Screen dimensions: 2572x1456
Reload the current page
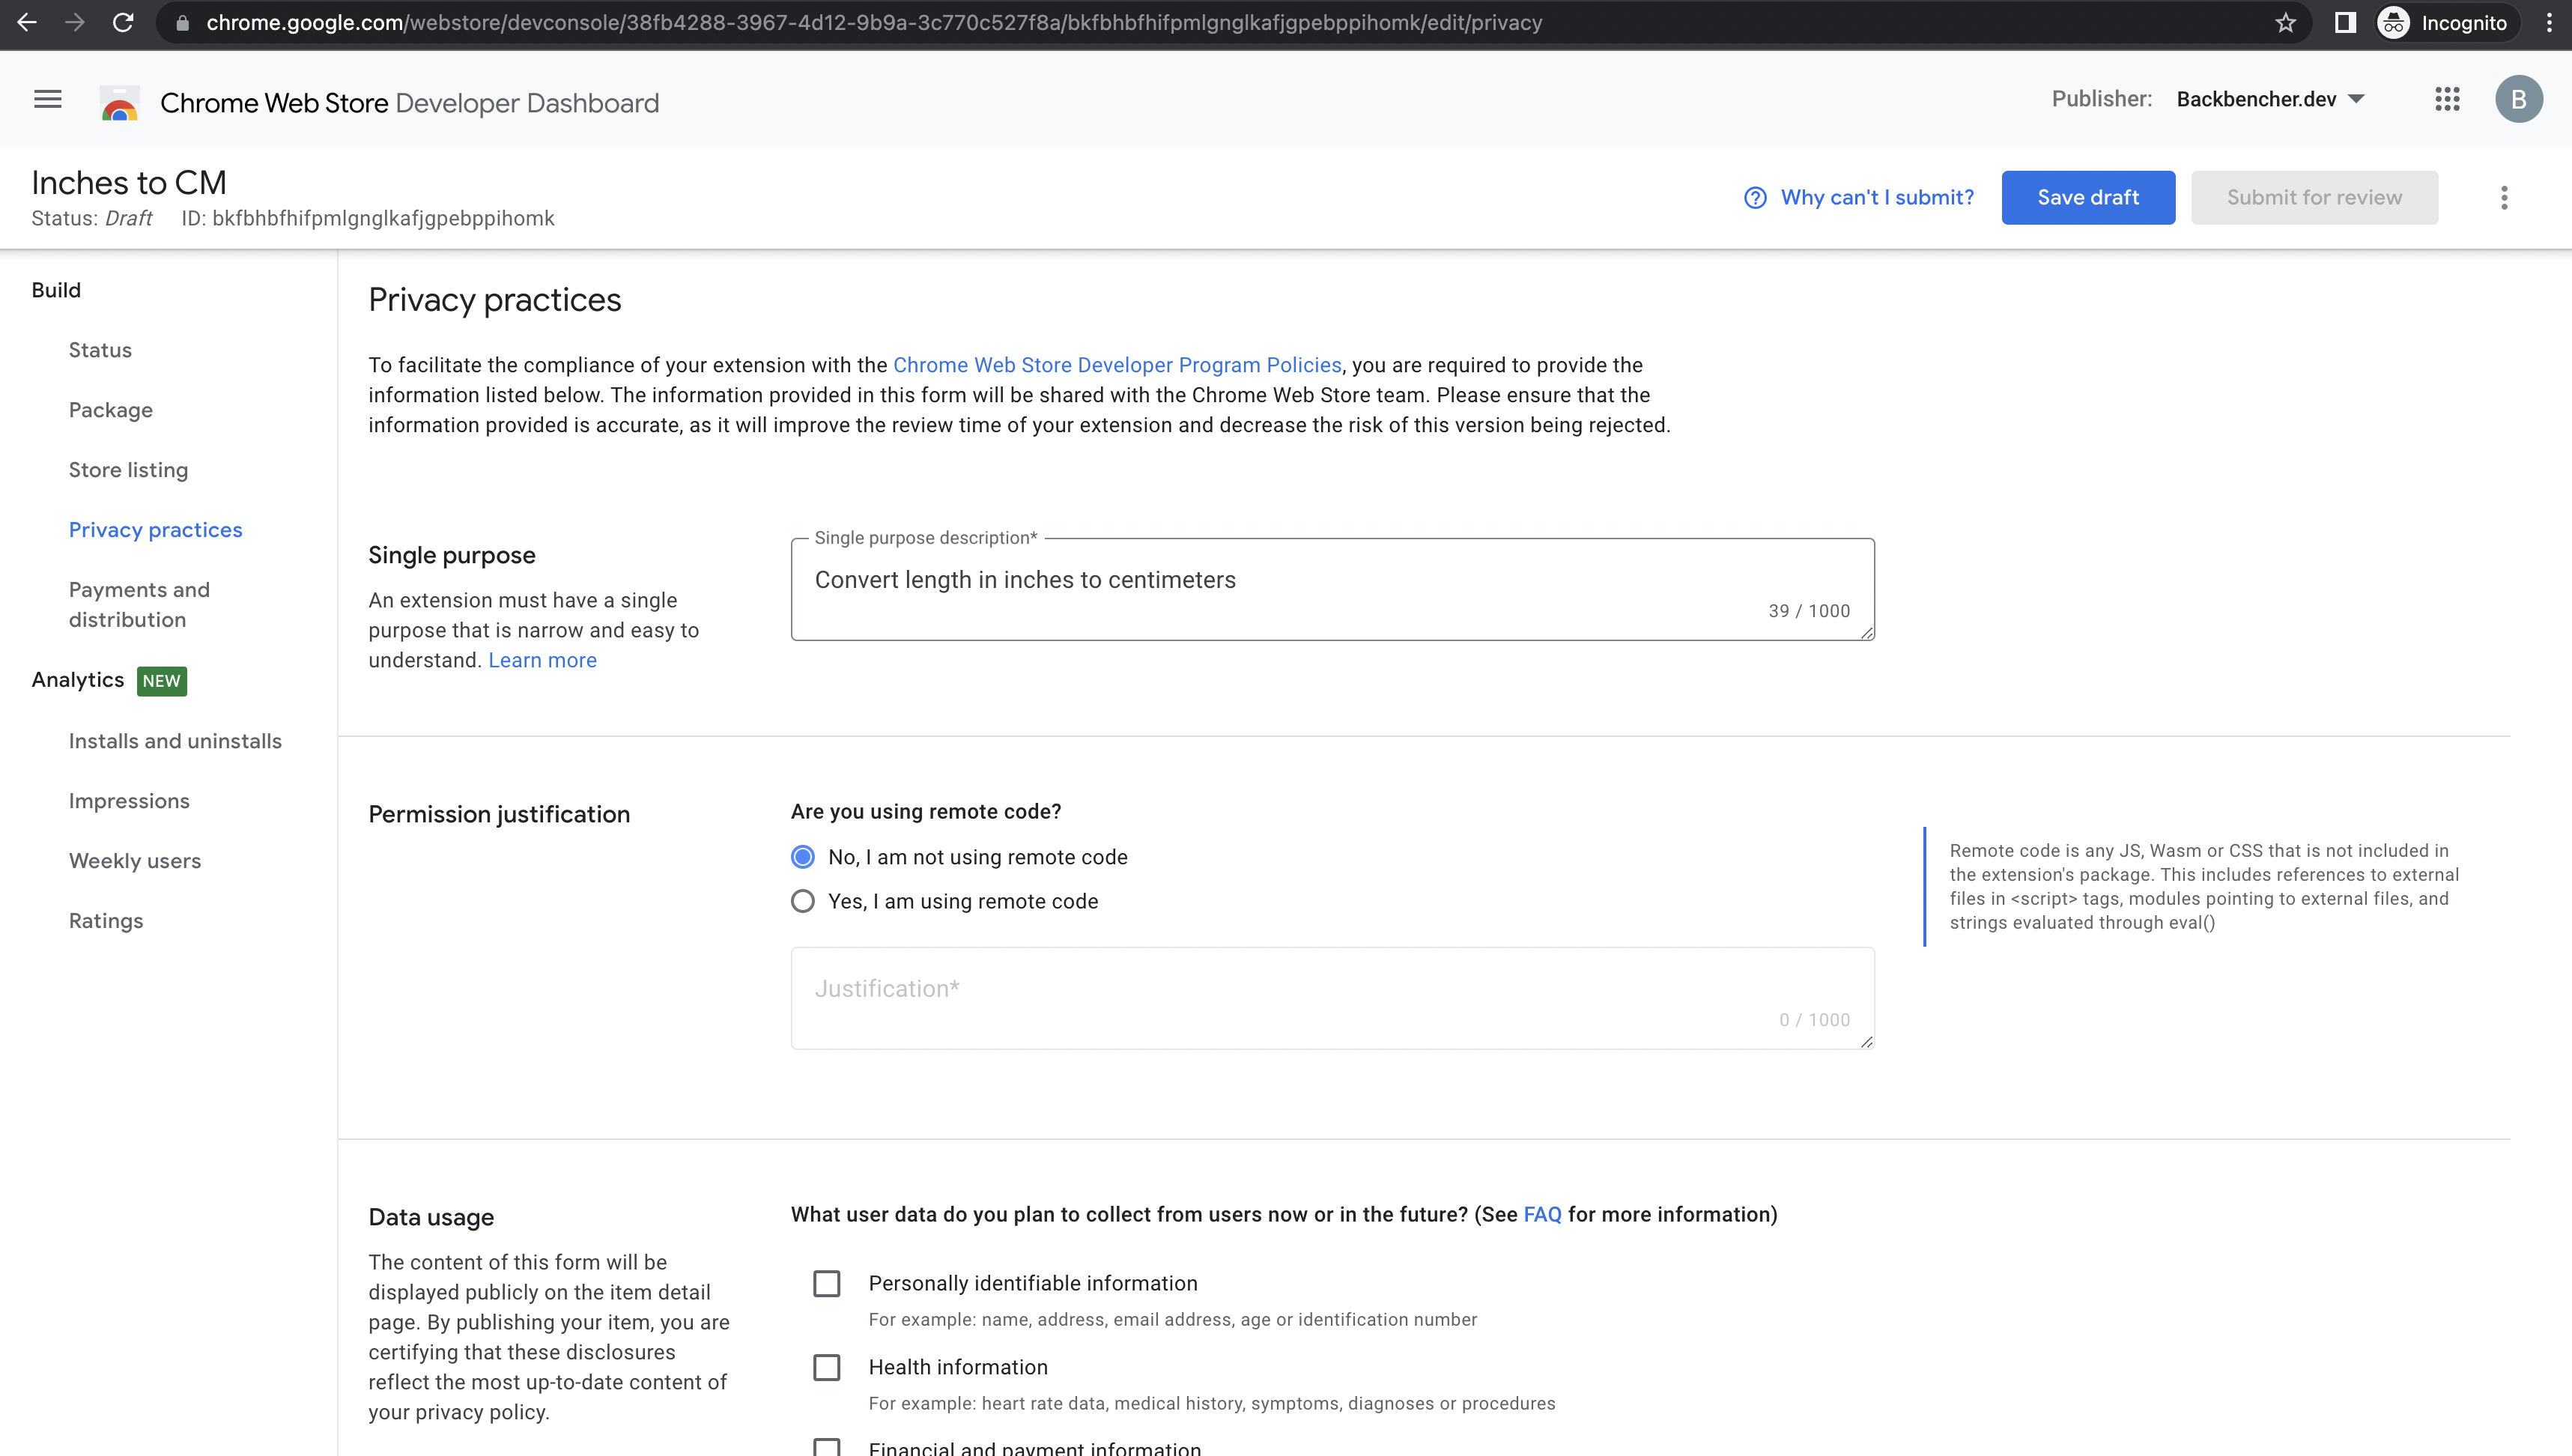[123, 22]
